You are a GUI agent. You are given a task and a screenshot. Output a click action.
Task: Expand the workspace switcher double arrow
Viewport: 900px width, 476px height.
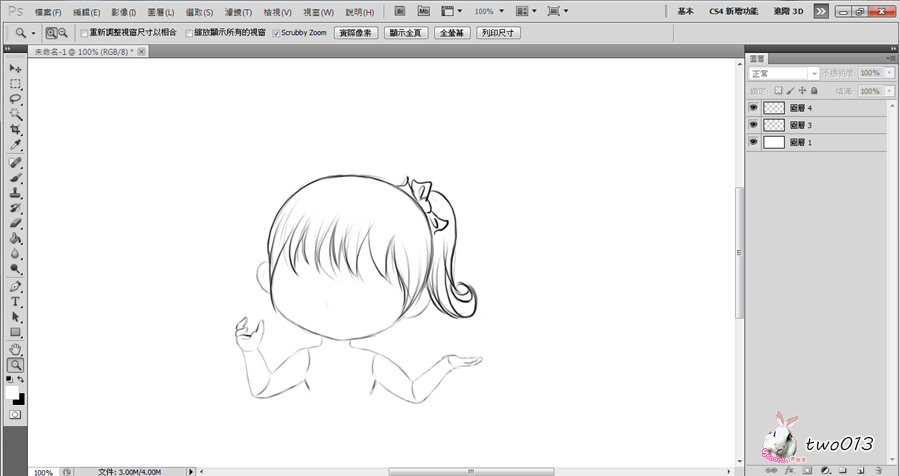[x=820, y=11]
